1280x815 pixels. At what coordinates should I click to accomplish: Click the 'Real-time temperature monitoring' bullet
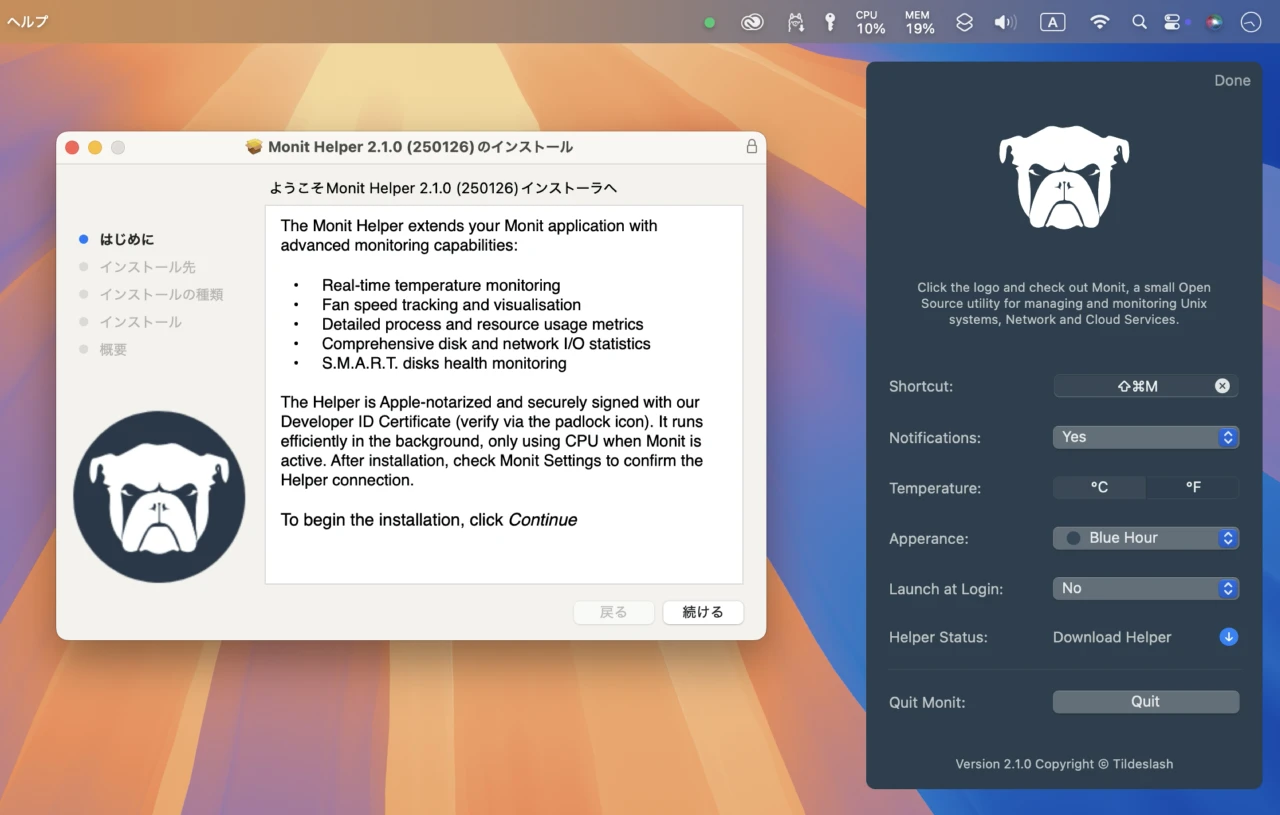[441, 285]
